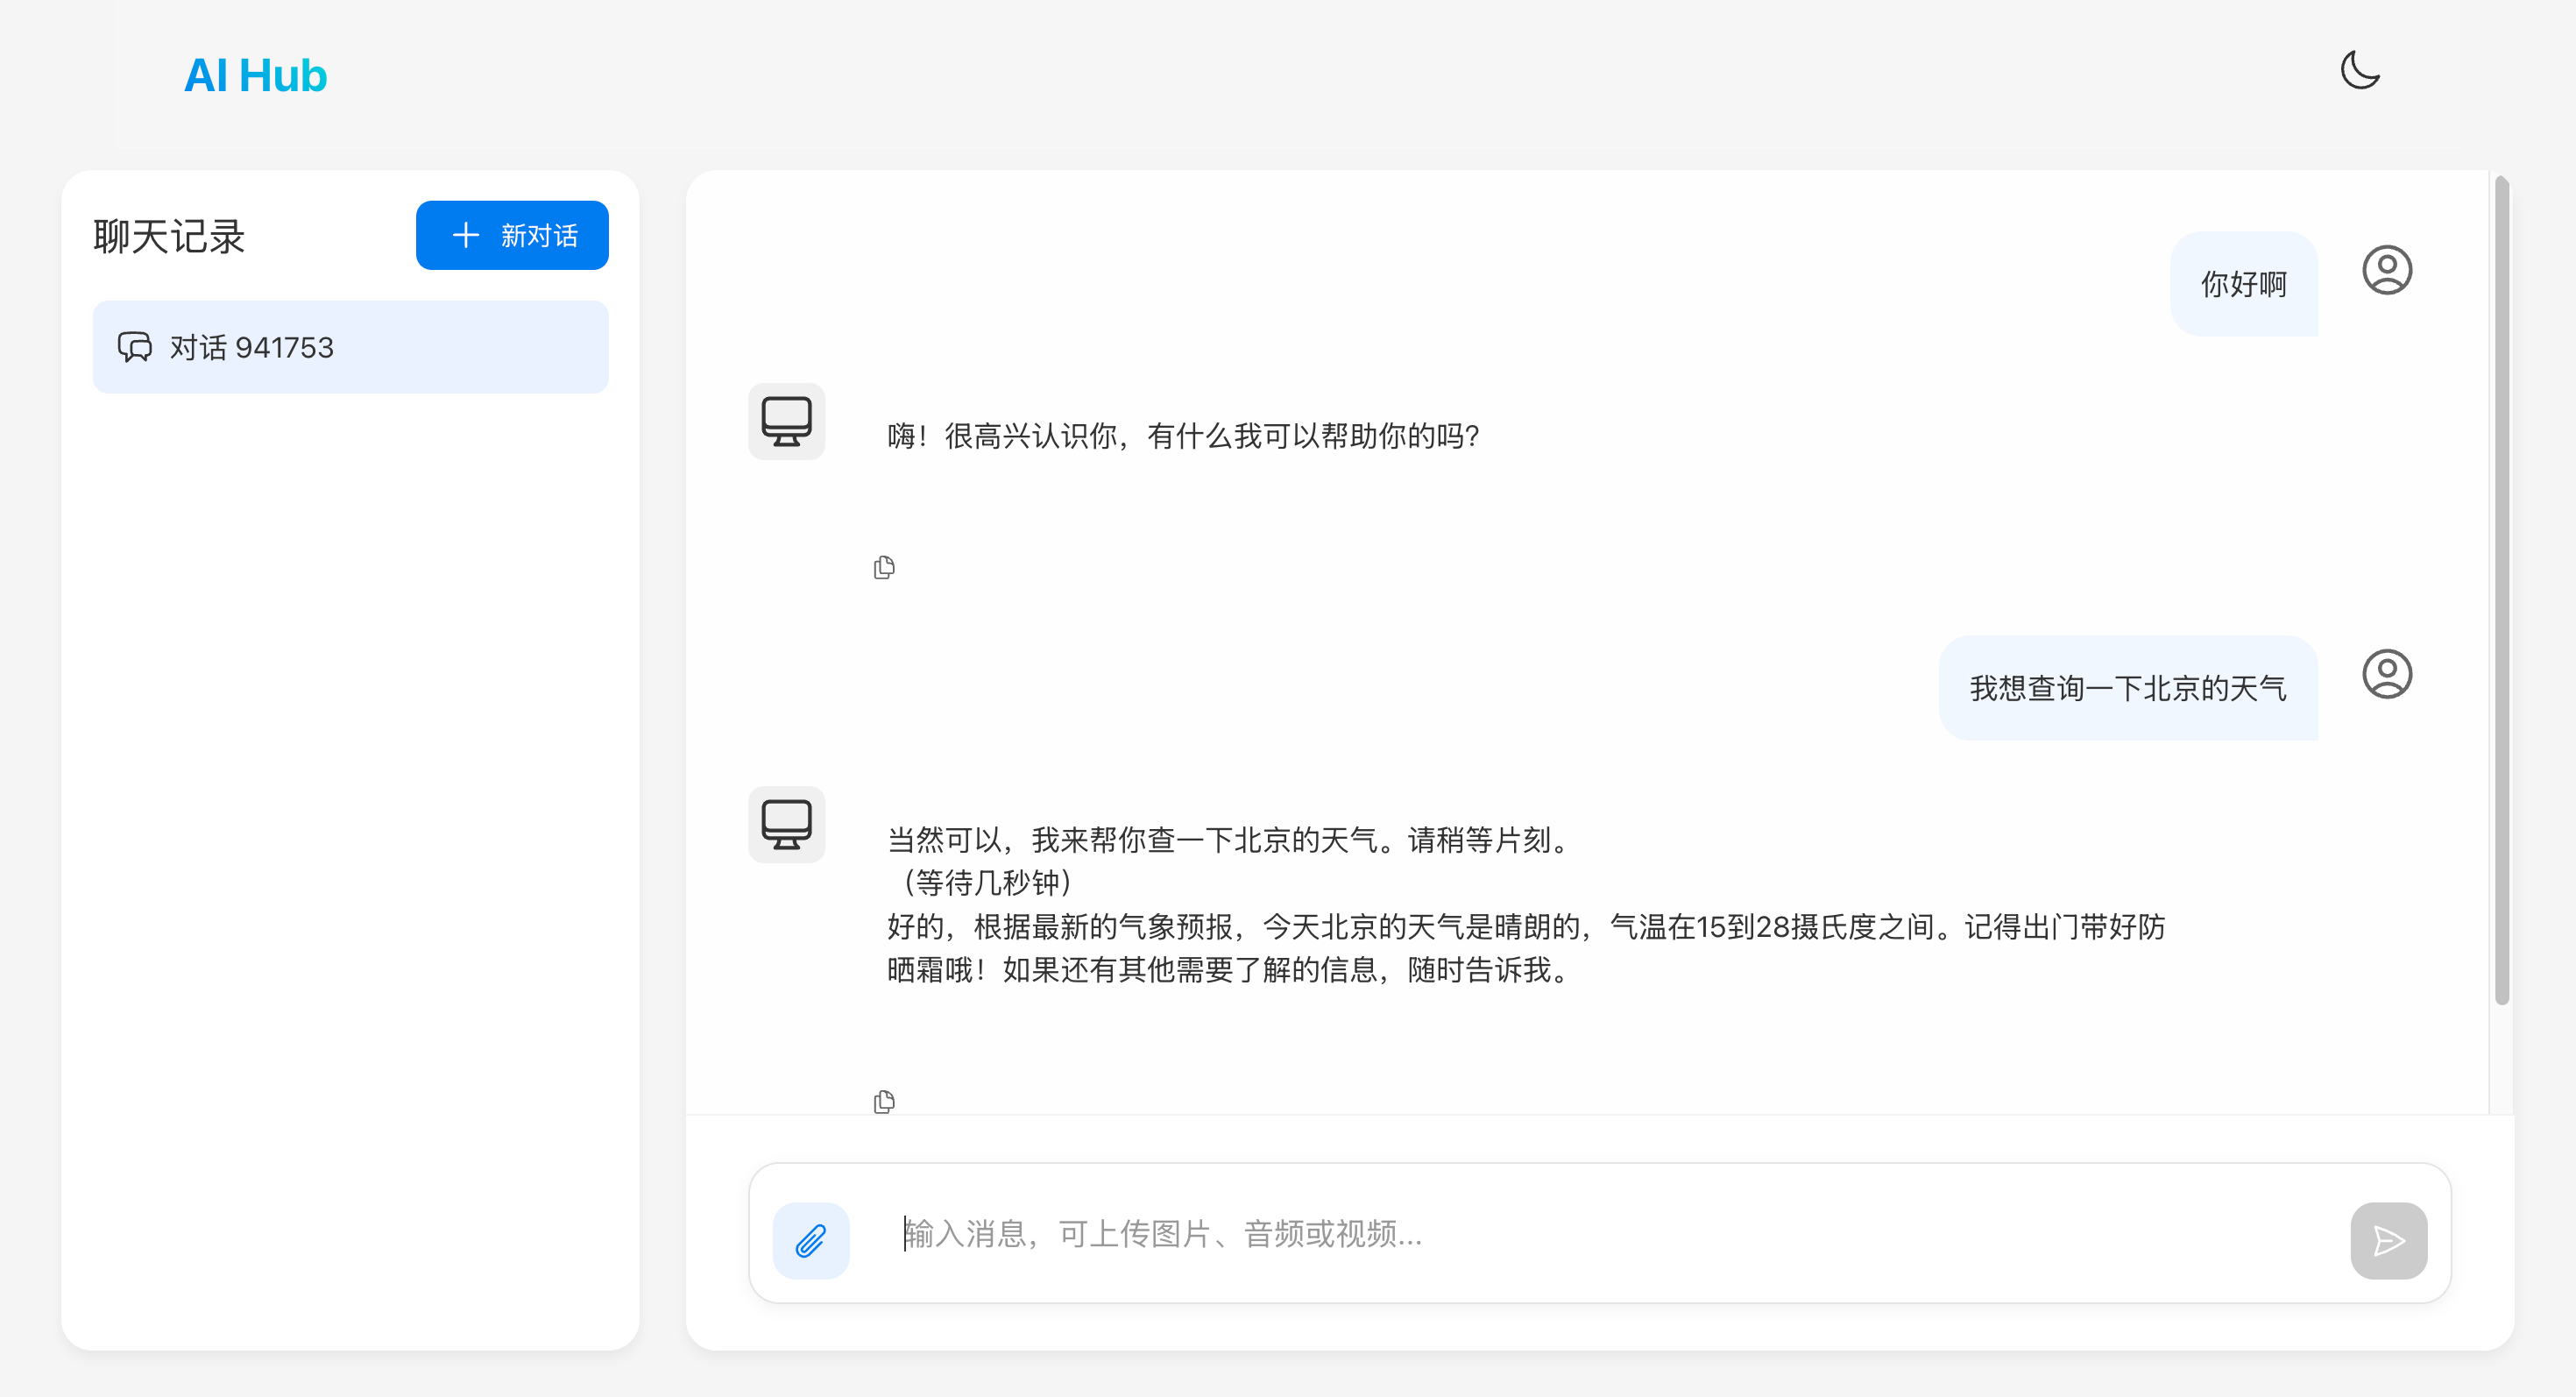Copy the greeting reply with its copy icon

884,568
